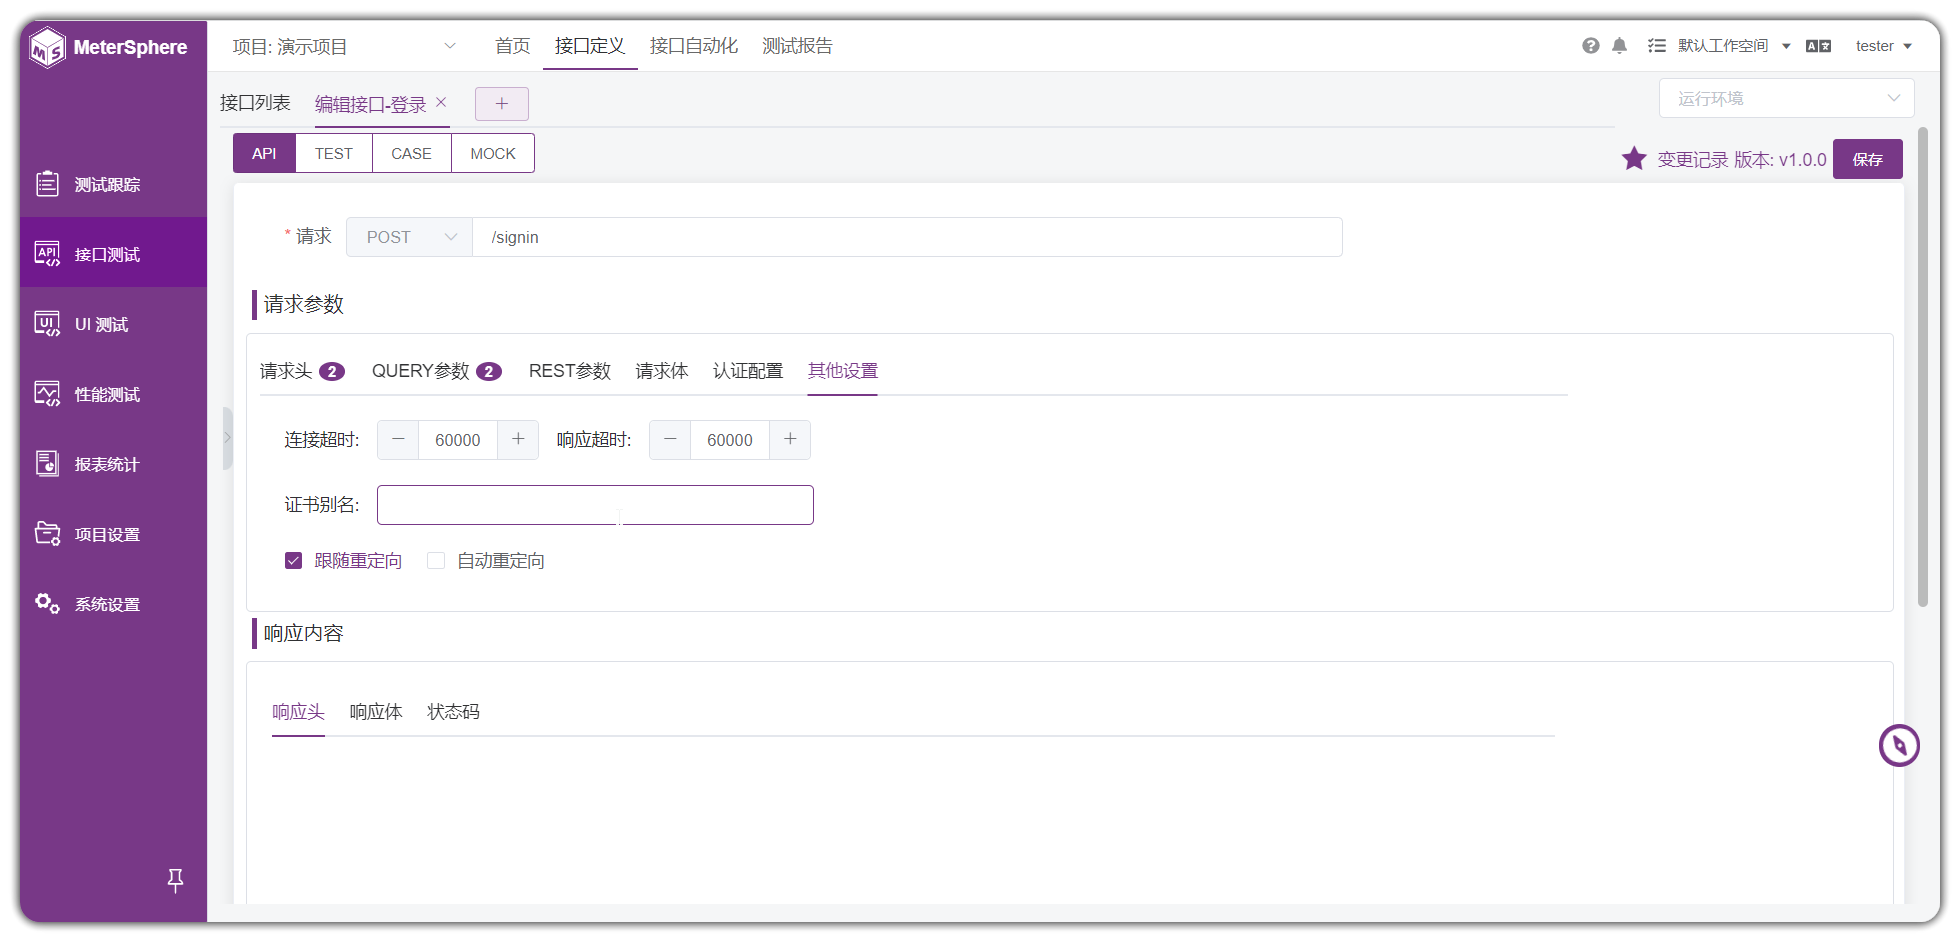
Task: Open the 响应体 tab
Action: click(376, 712)
